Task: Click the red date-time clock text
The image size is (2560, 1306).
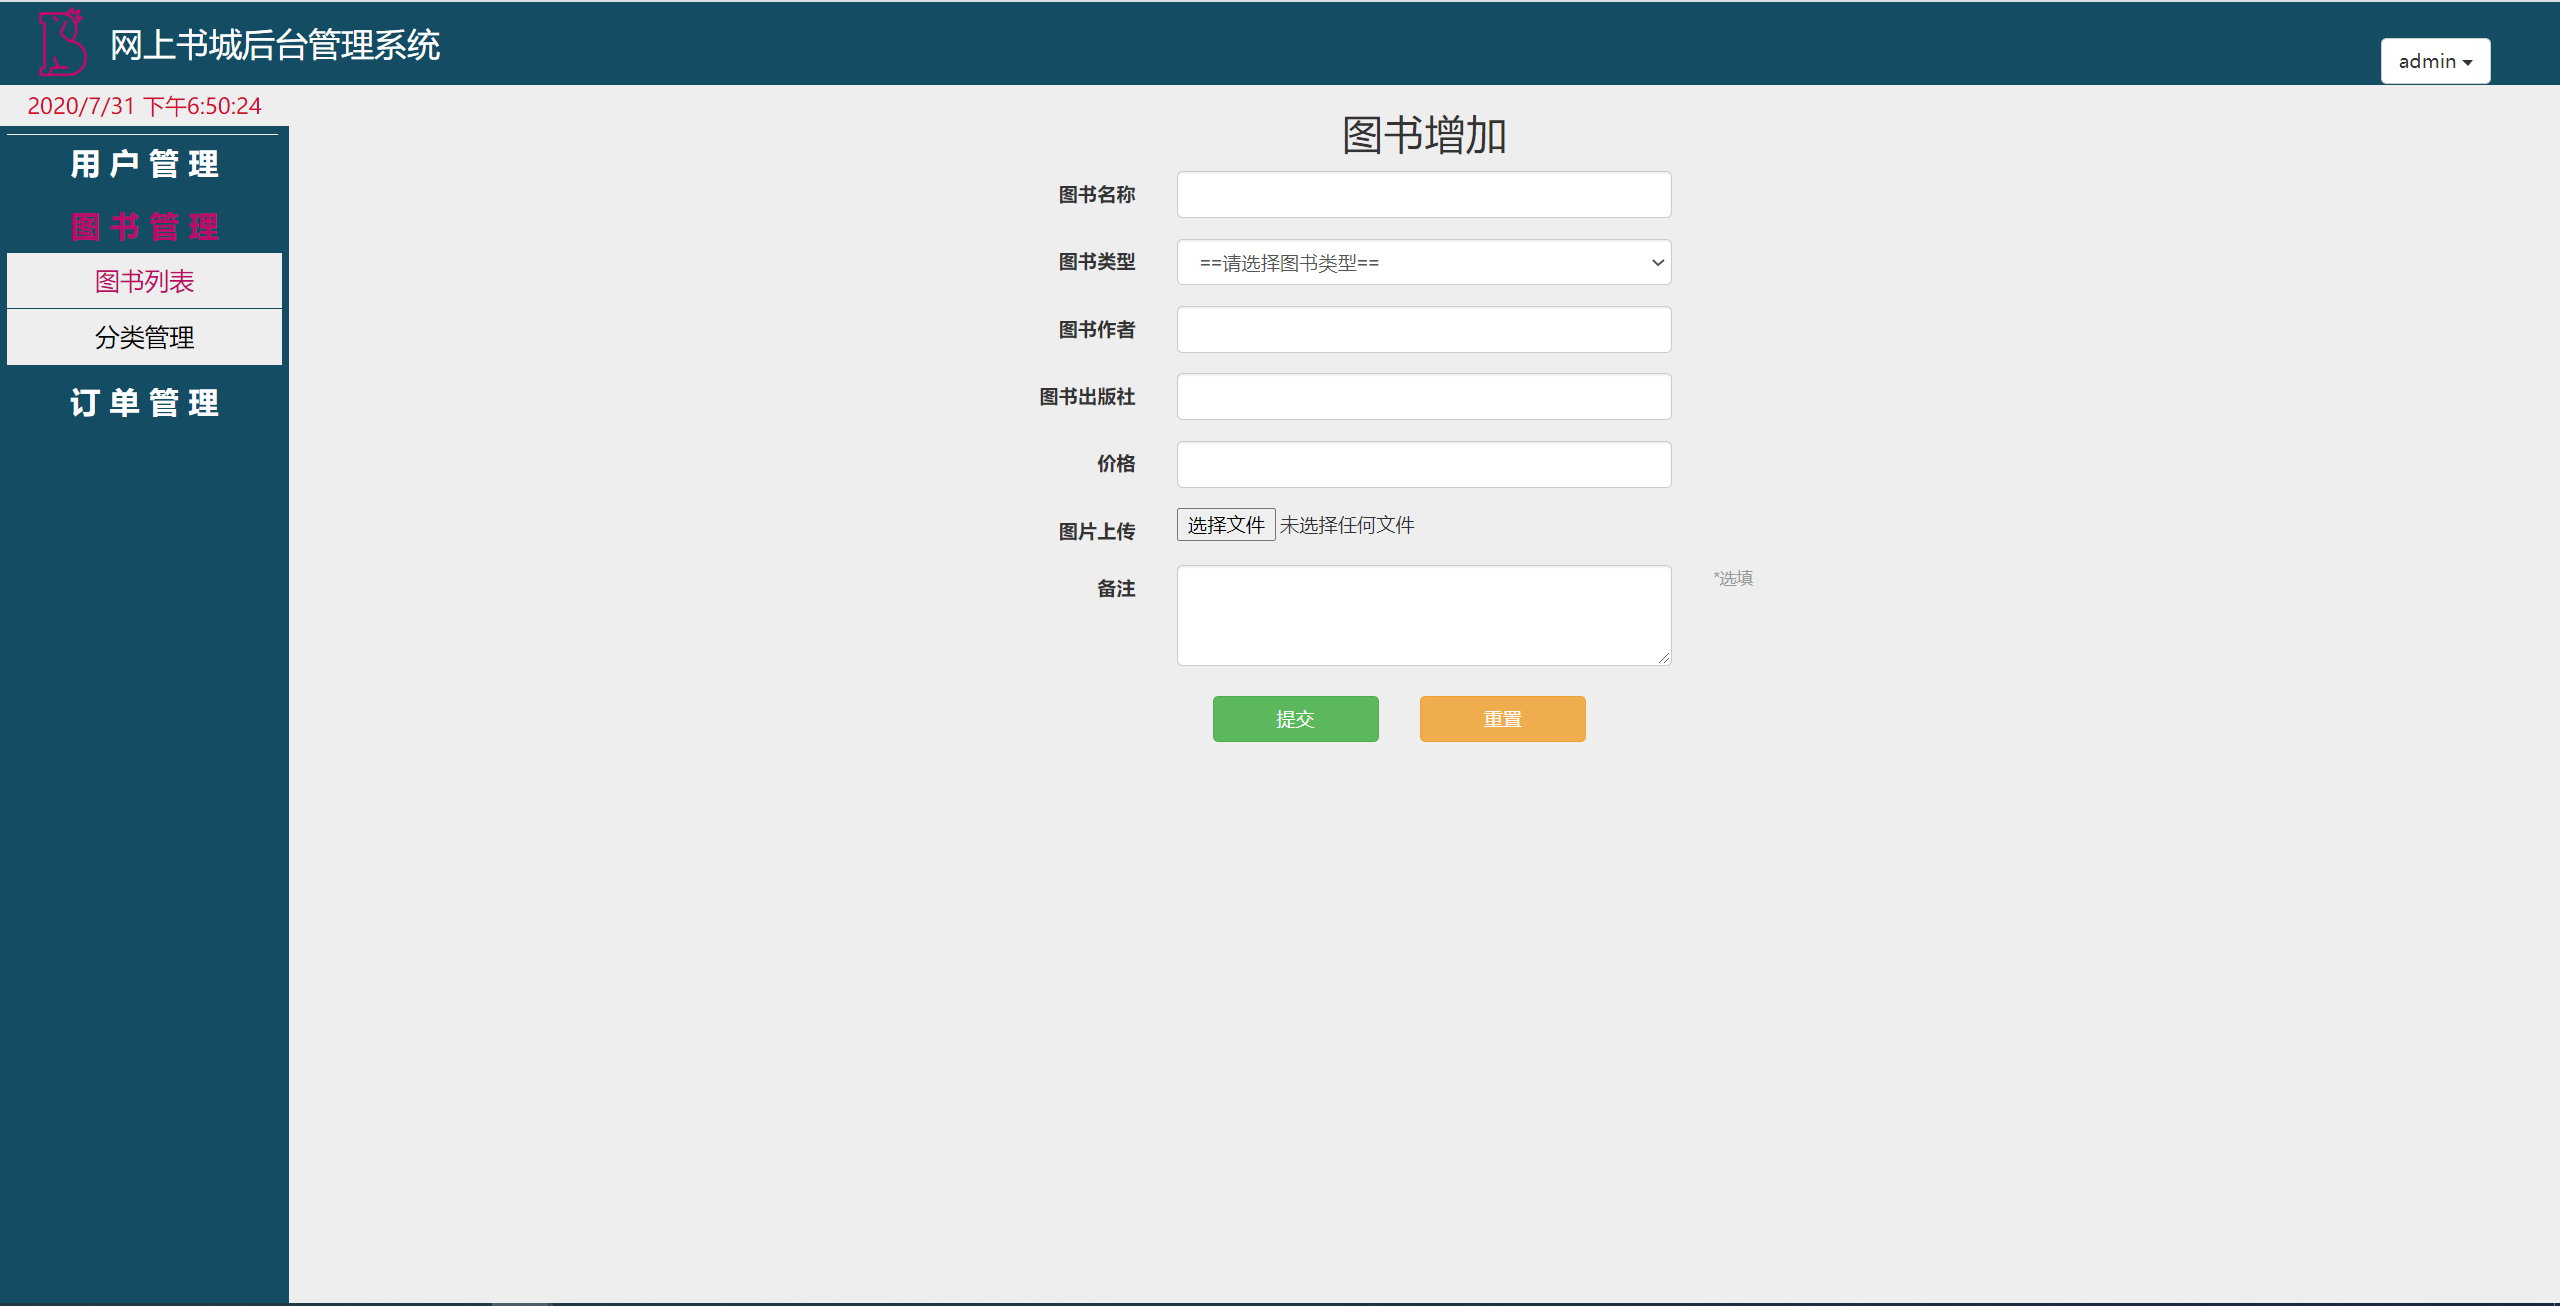Action: pyautogui.click(x=144, y=106)
